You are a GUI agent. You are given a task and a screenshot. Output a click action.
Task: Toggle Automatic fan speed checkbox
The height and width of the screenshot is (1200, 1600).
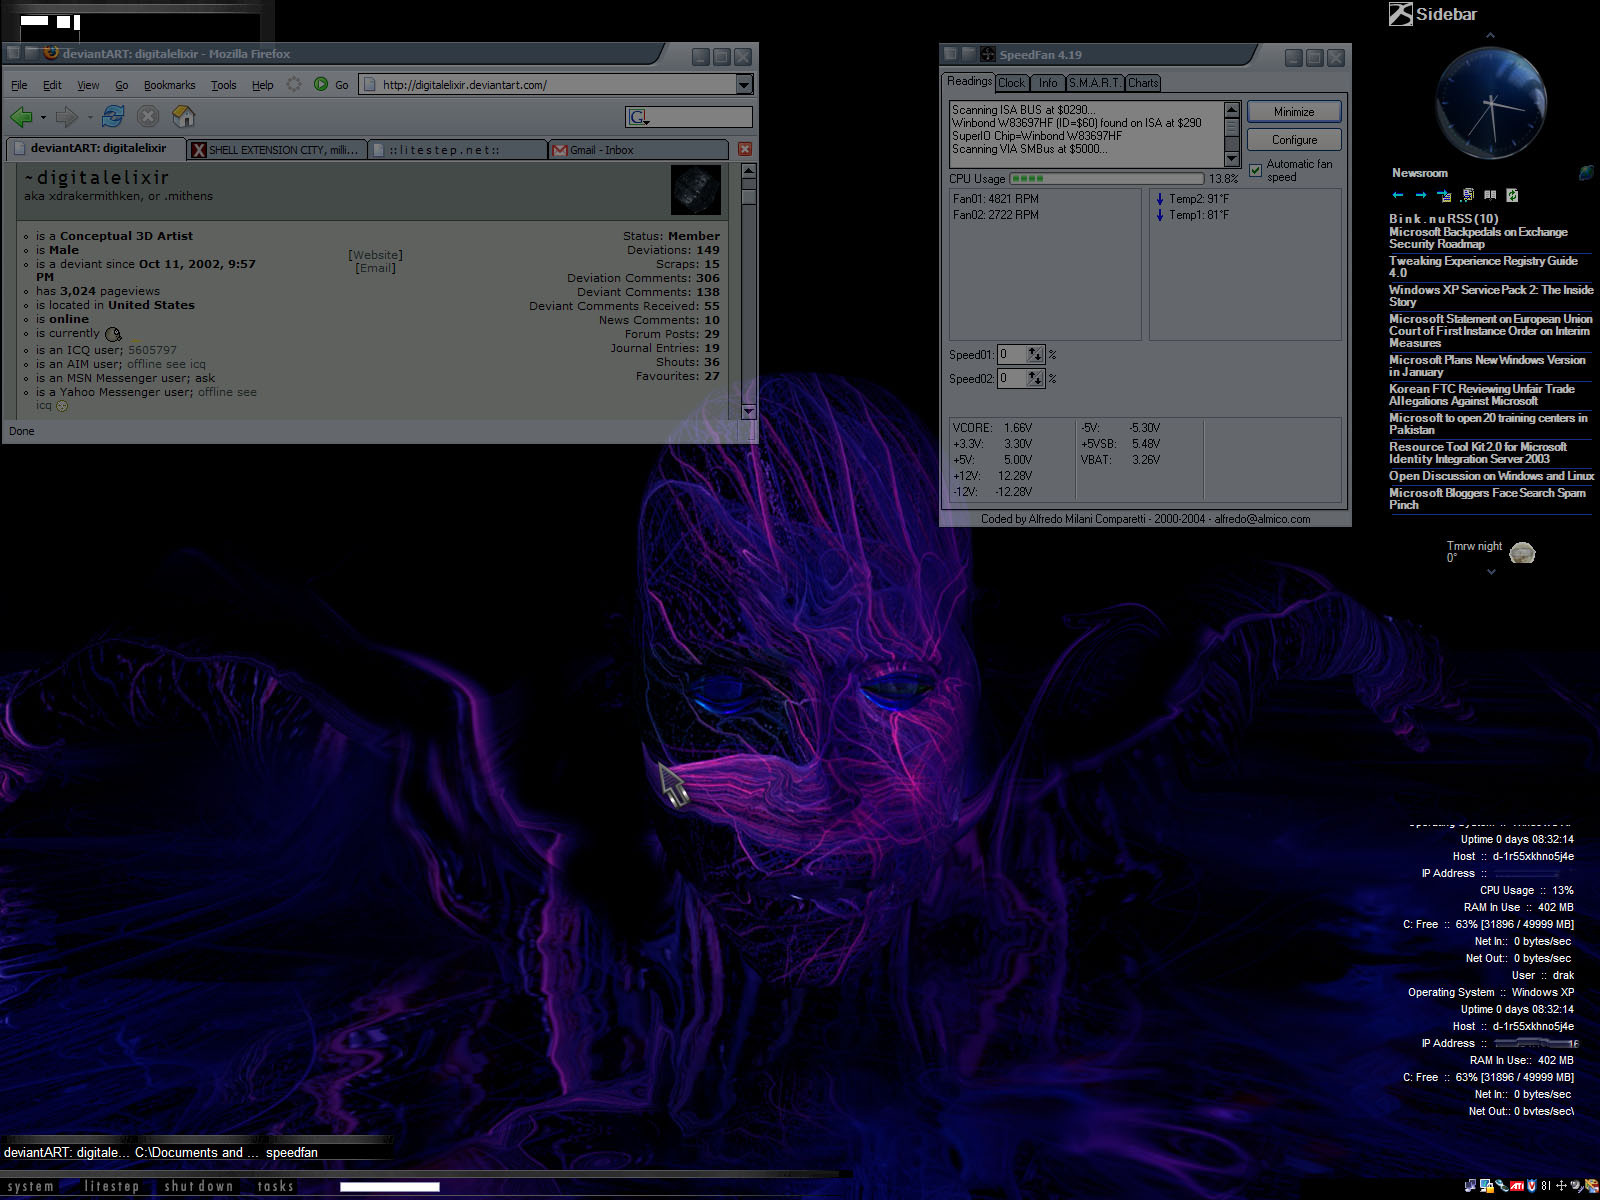[1256, 171]
